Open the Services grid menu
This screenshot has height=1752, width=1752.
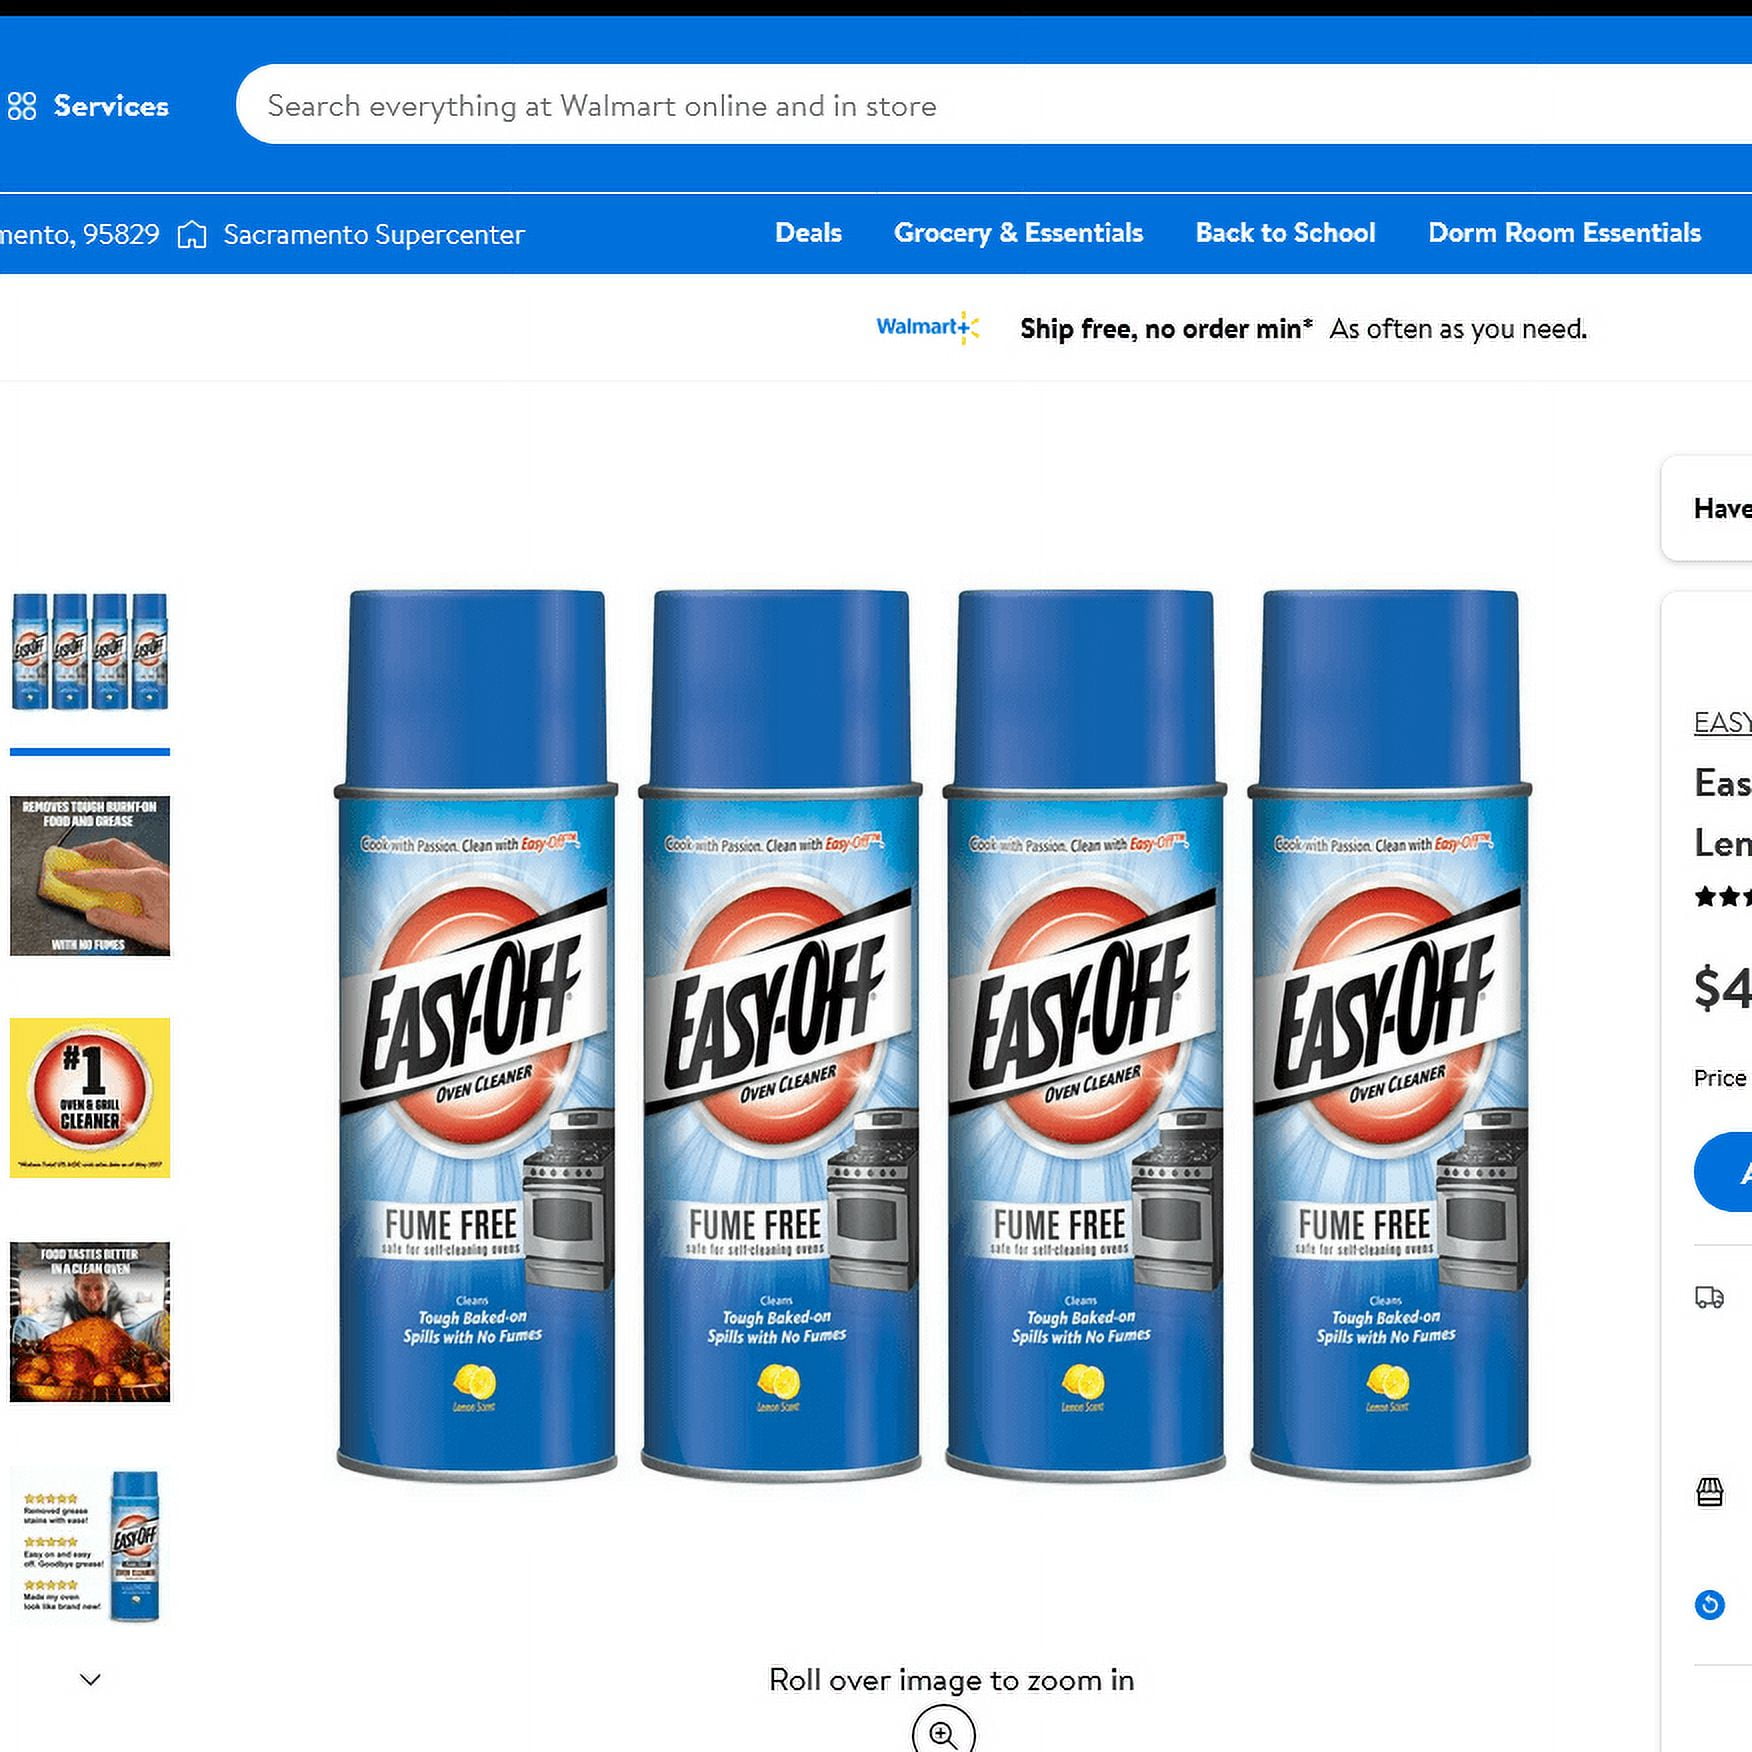point(88,106)
